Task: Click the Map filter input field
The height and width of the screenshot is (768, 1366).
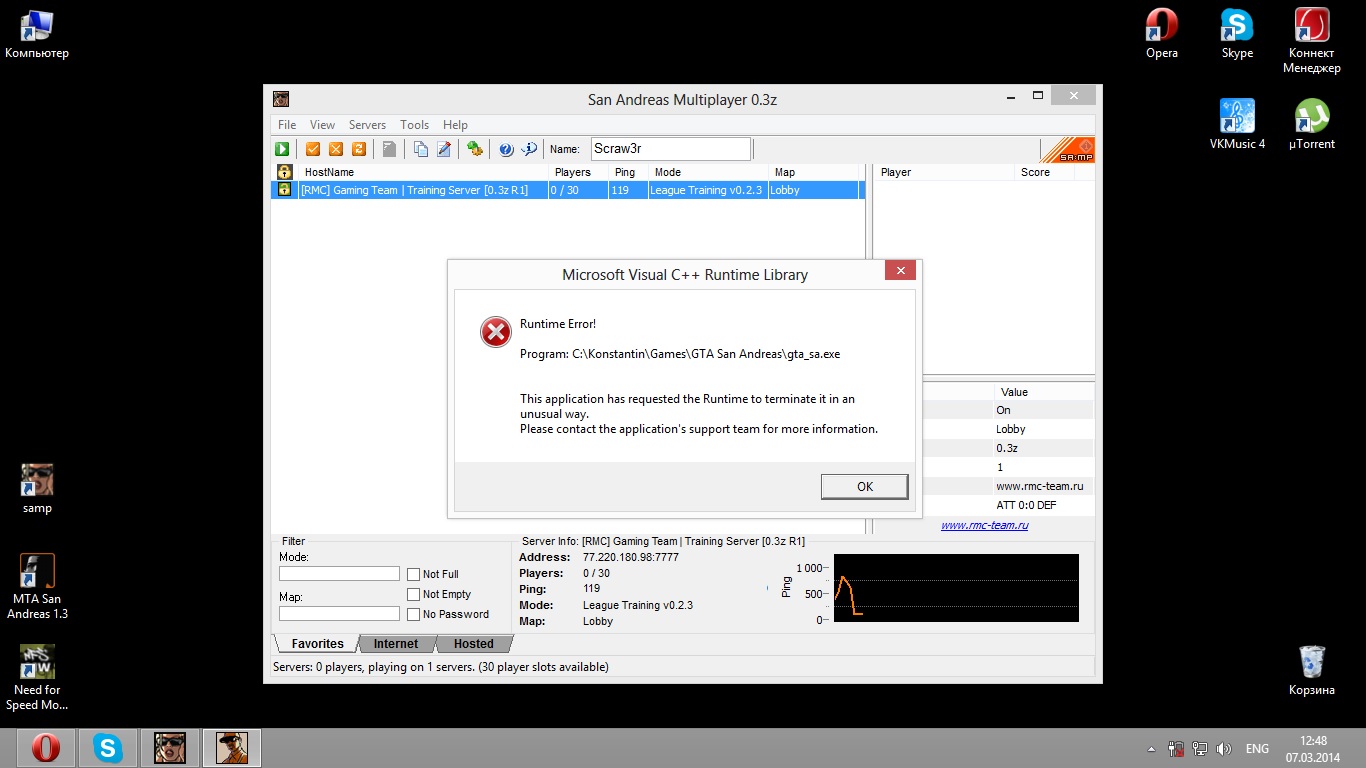Action: [339, 614]
